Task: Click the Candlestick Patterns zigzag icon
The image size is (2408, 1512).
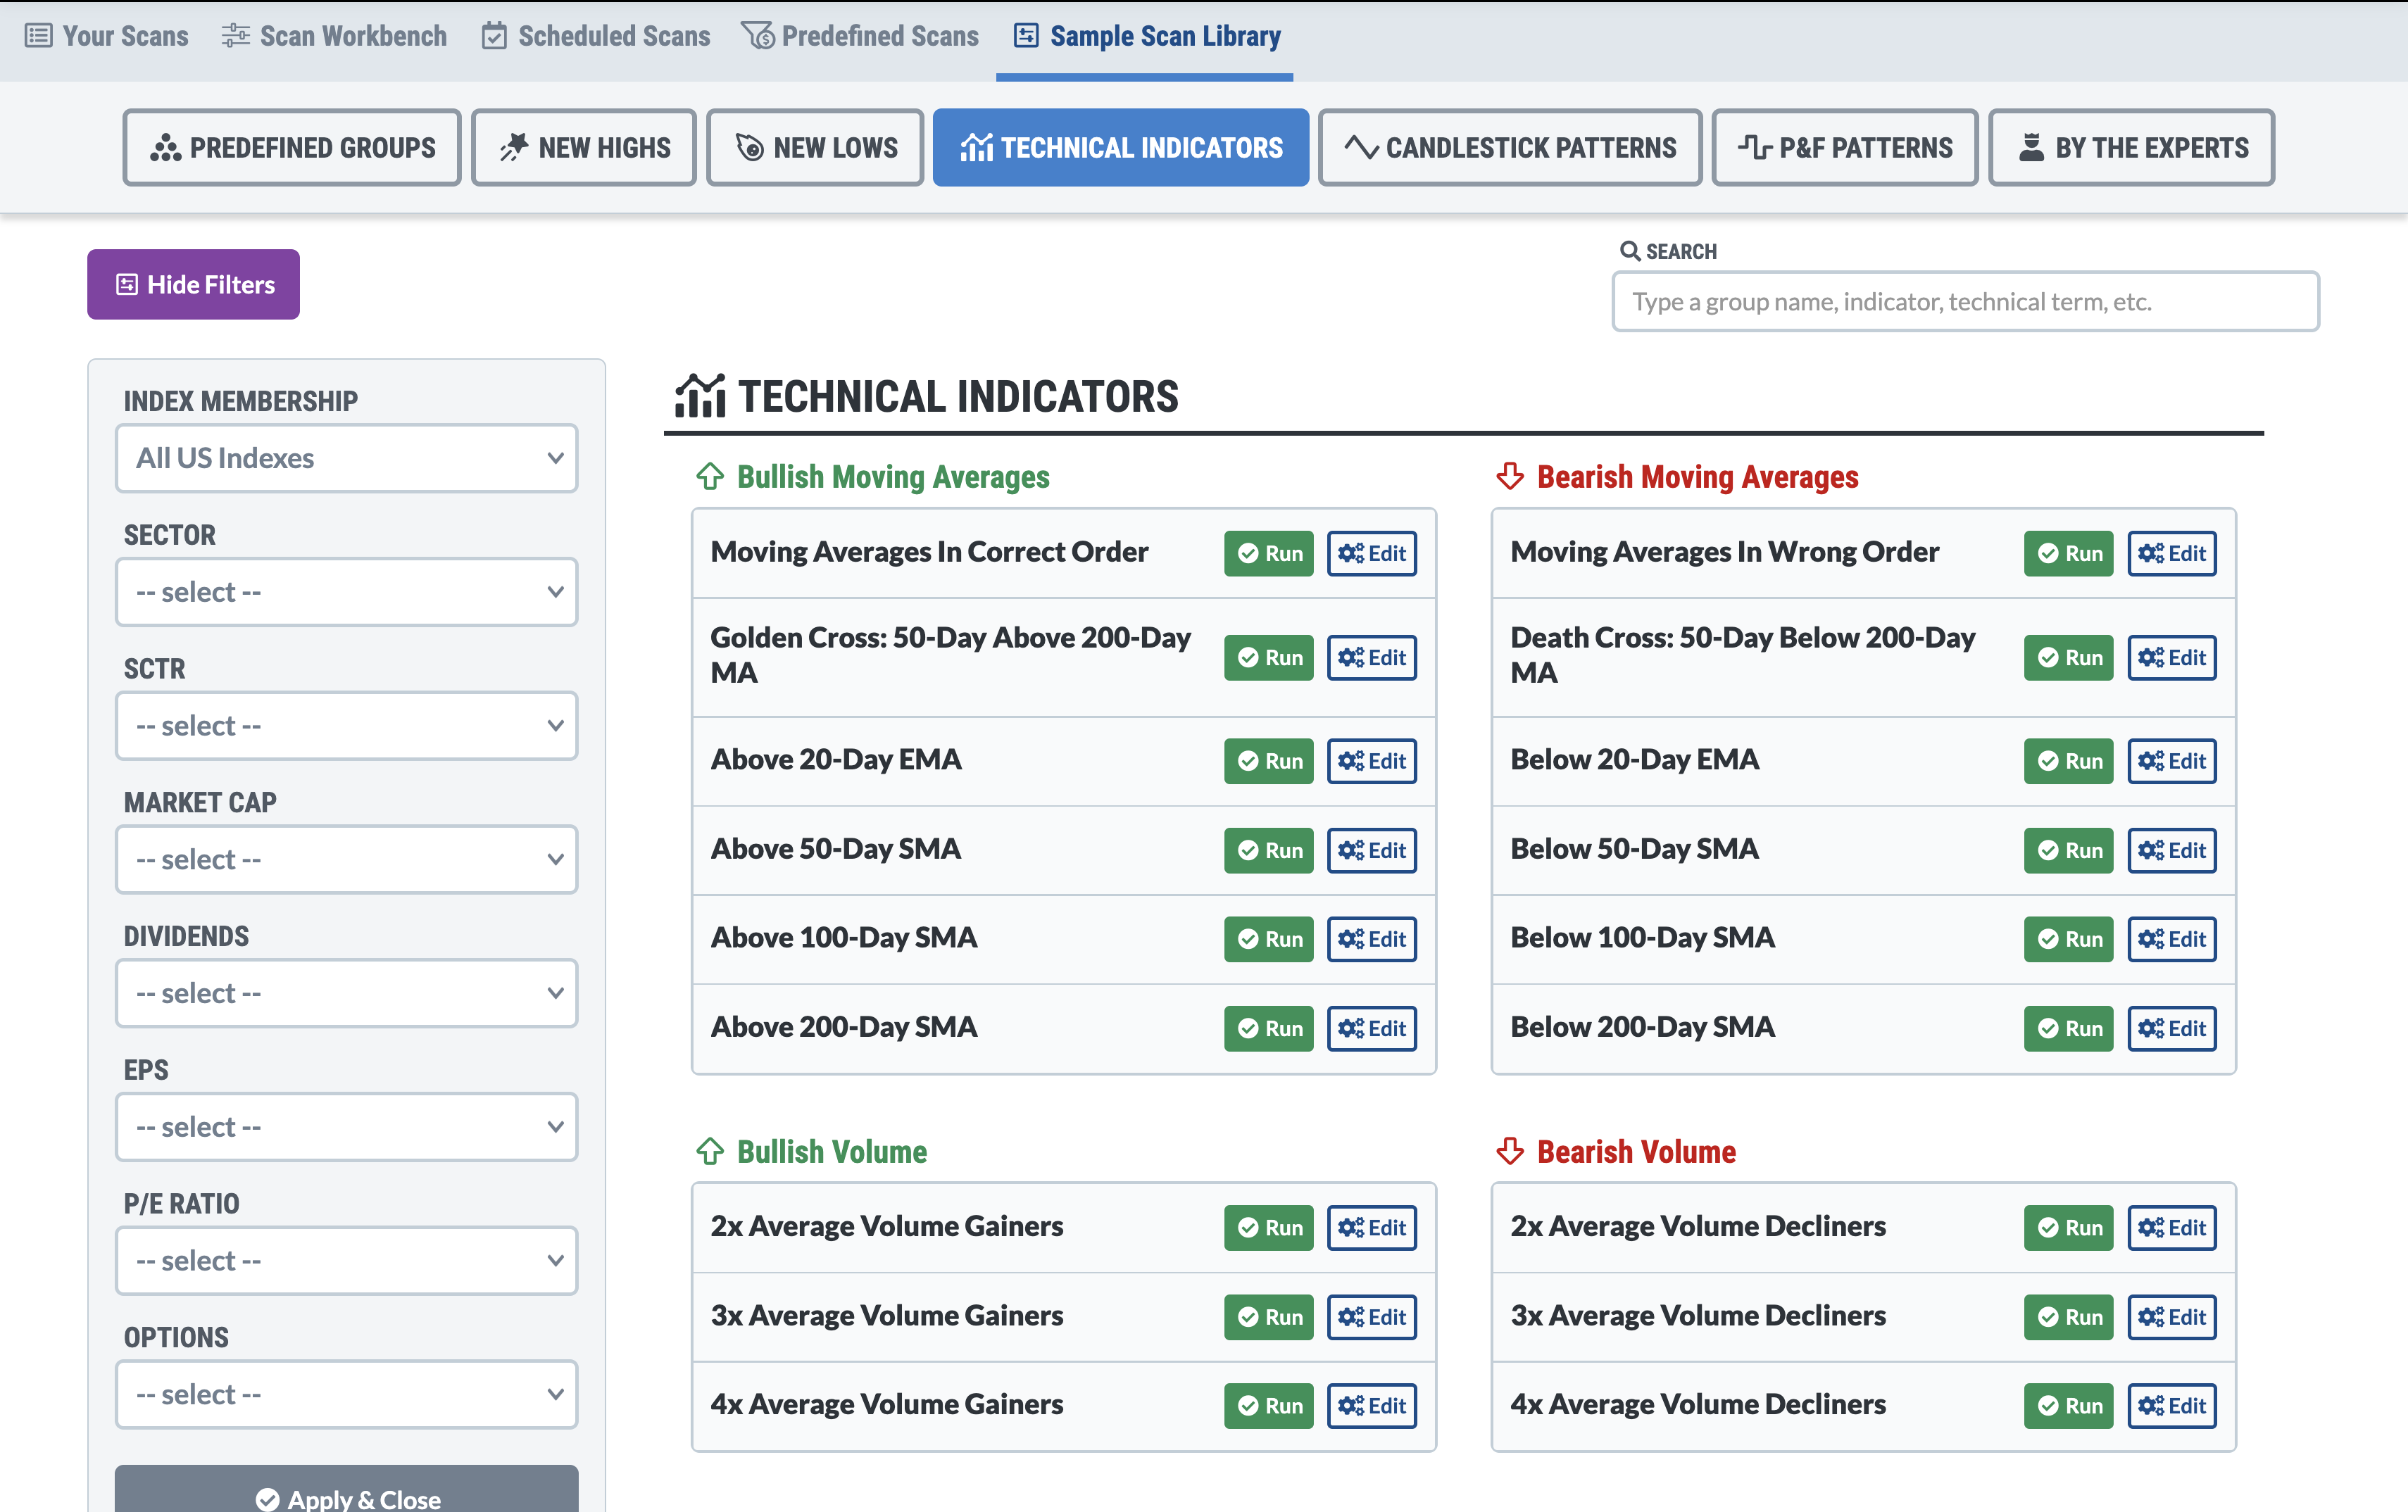Action: (1361, 148)
